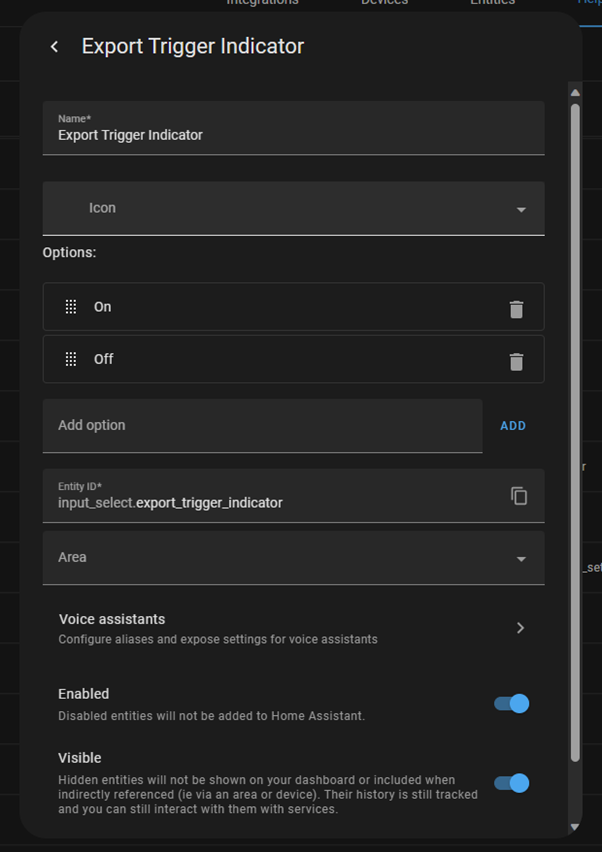Image resolution: width=602 pixels, height=852 pixels.
Task: Click the back arrow icon
Action: [54, 47]
